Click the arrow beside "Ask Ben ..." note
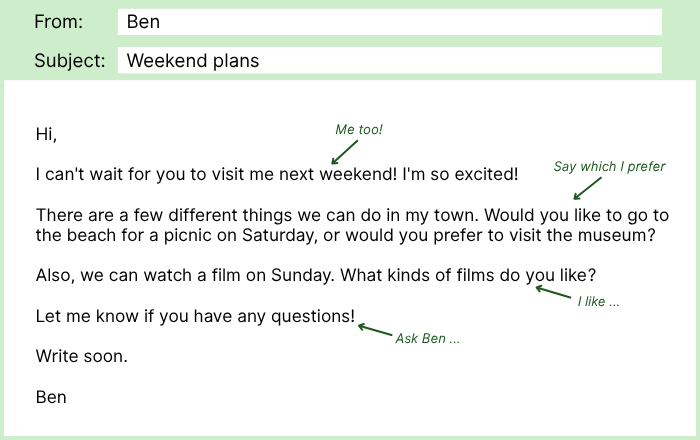This screenshot has height=440, width=700. (x=375, y=330)
